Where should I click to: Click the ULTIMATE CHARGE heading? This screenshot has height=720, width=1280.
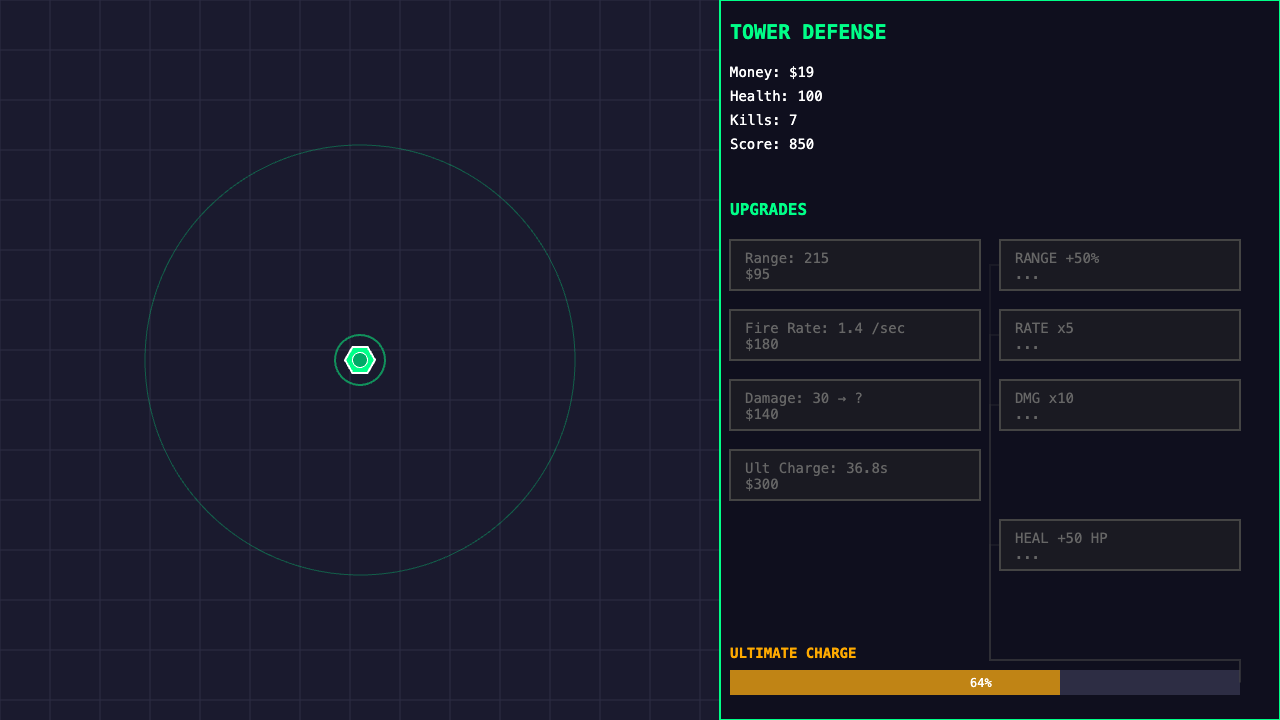[x=794, y=652]
